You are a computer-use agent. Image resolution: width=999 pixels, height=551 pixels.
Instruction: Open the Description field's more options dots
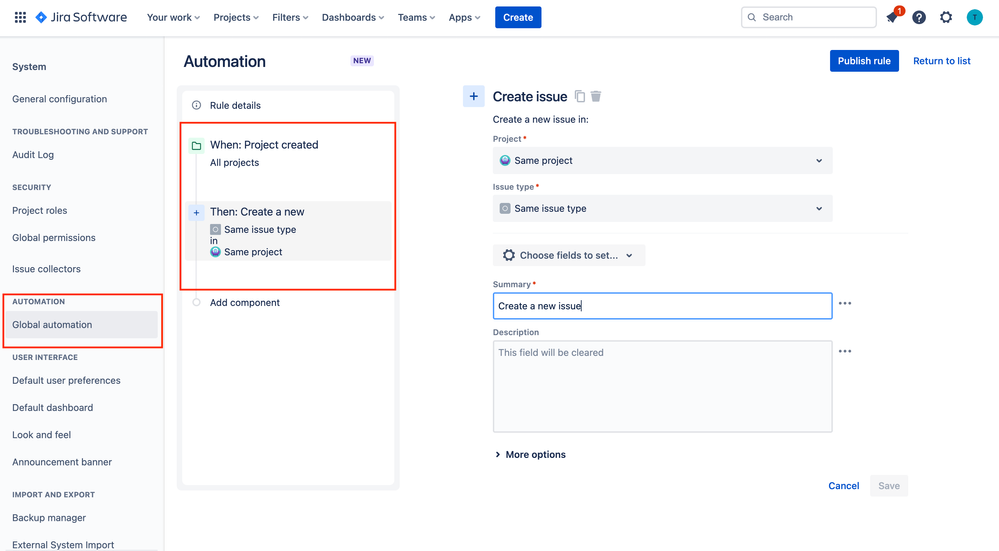coord(845,351)
